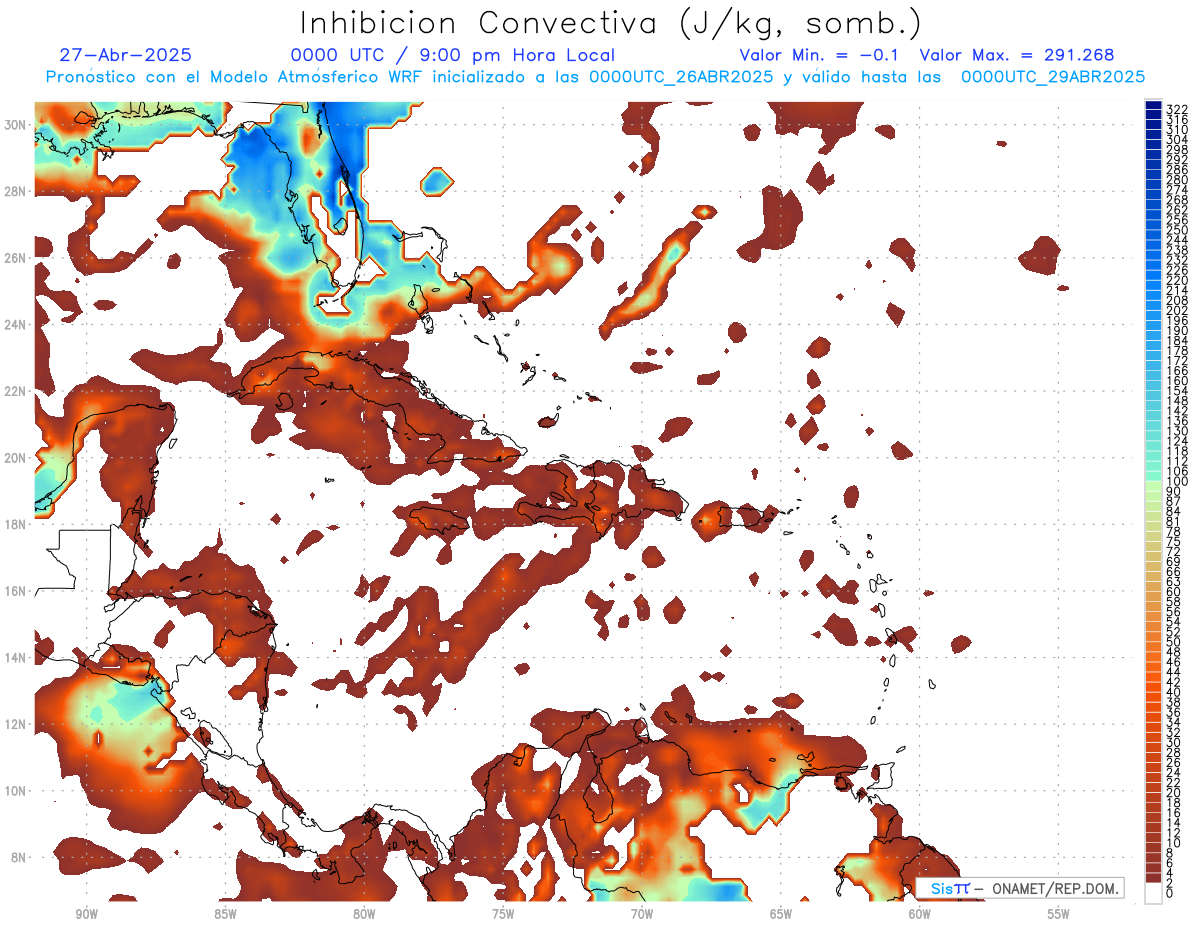Image resolution: width=1200 pixels, height=927 pixels.
Task: Click '0000 UTC / 9:00 pm Hora Local'
Action: tap(453, 55)
